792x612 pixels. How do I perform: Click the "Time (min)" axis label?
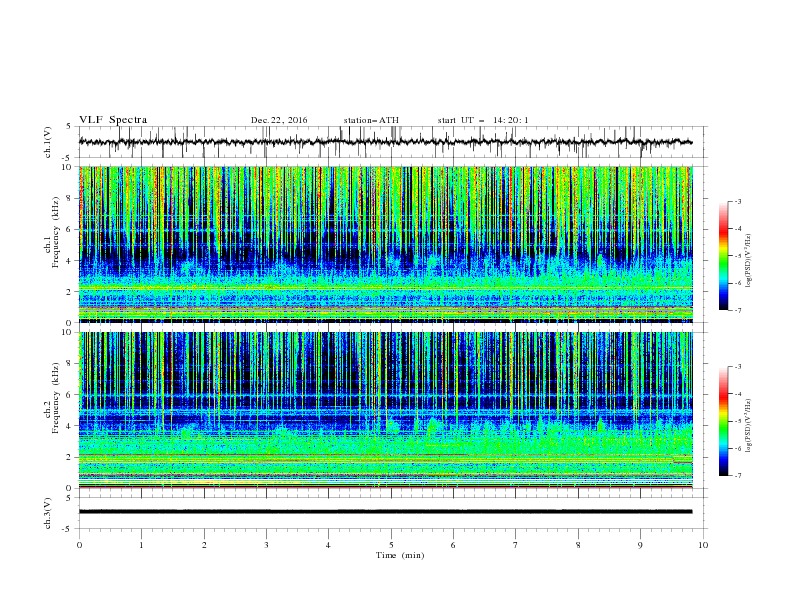(x=400, y=555)
